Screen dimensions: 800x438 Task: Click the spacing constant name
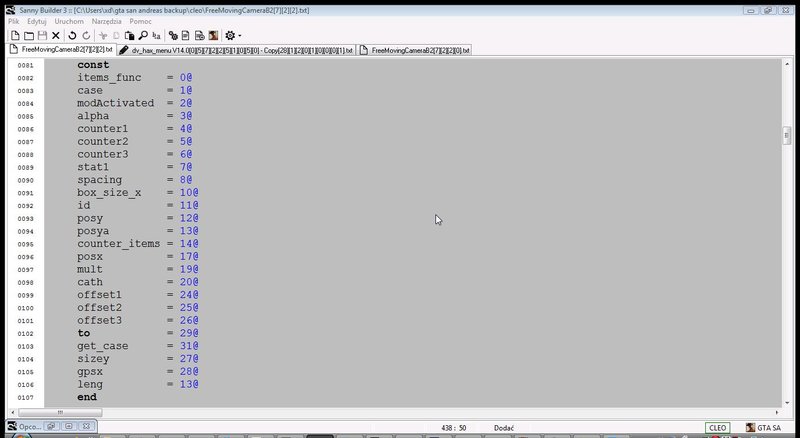99,180
